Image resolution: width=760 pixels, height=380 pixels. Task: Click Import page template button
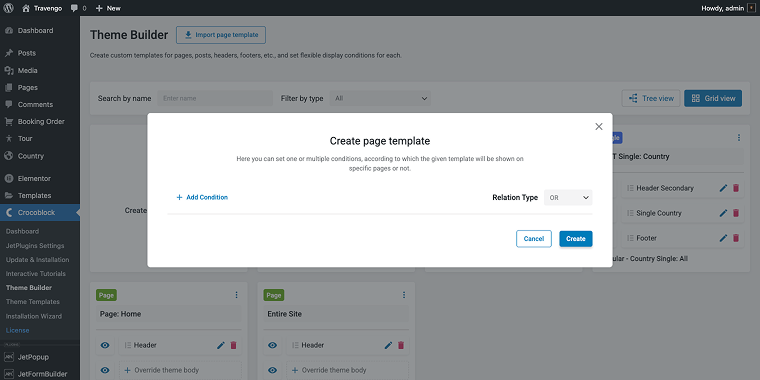point(221,35)
